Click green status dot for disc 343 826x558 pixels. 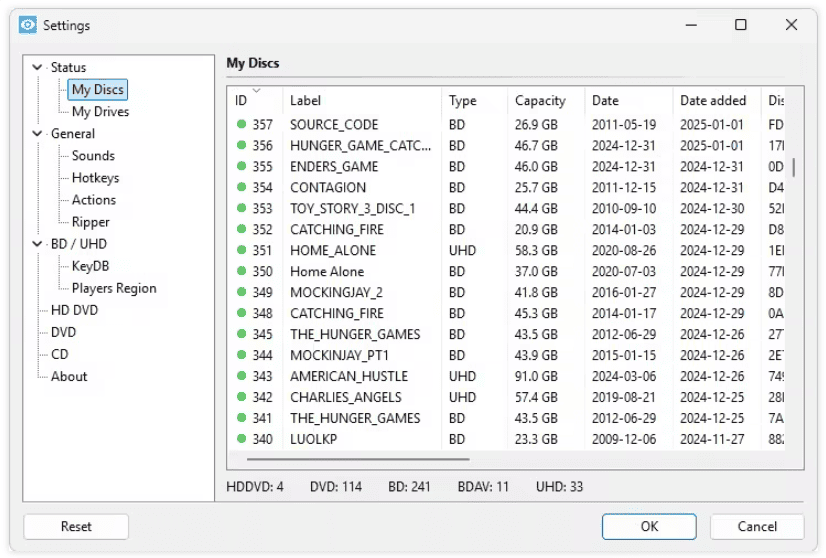(241, 376)
